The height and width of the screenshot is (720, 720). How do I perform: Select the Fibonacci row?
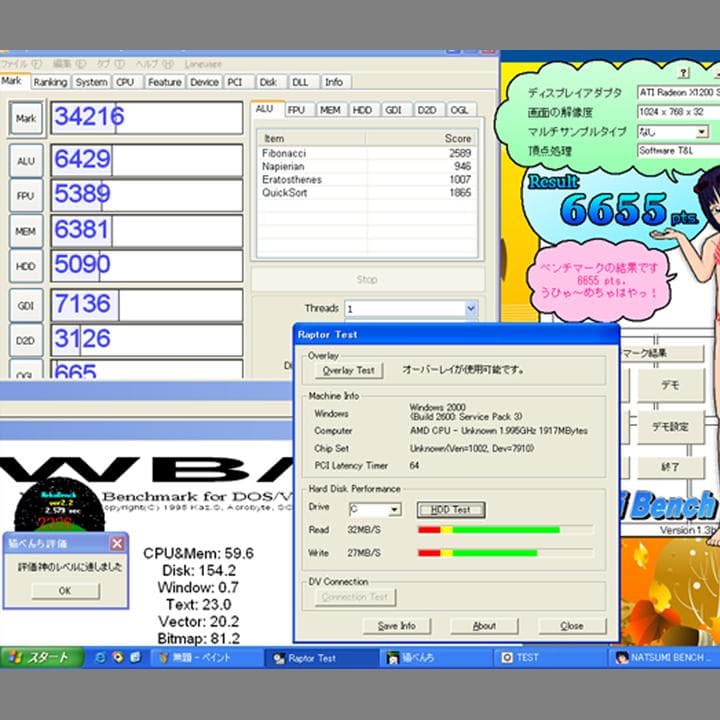pos(367,153)
